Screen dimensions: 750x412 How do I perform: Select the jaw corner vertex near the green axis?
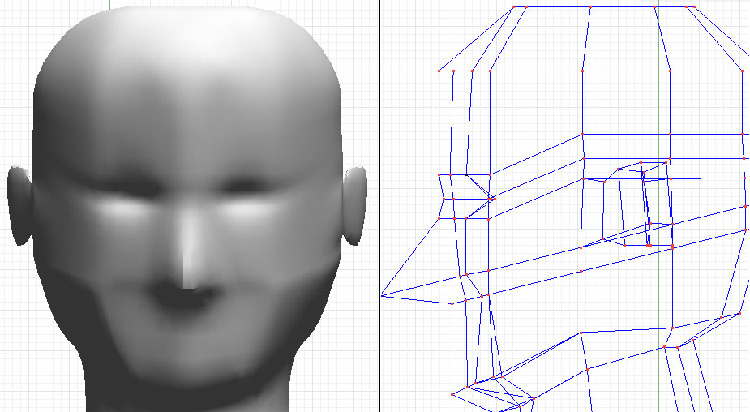click(x=664, y=347)
